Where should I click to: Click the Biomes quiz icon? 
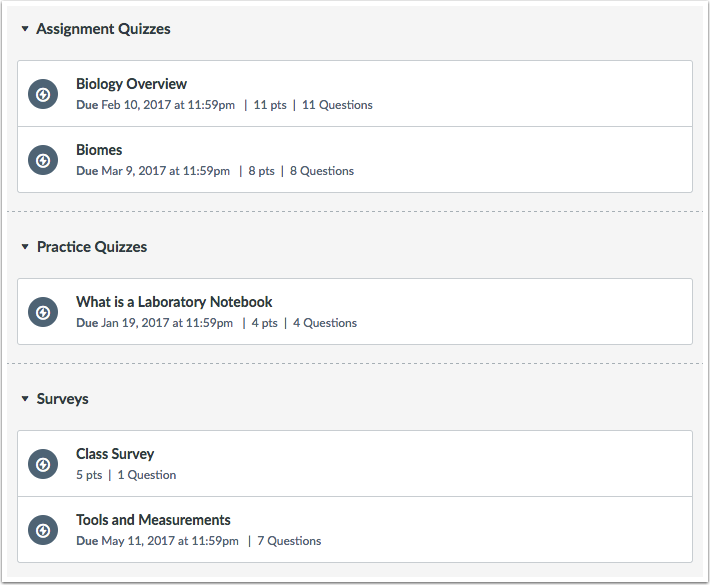[x=43, y=160]
